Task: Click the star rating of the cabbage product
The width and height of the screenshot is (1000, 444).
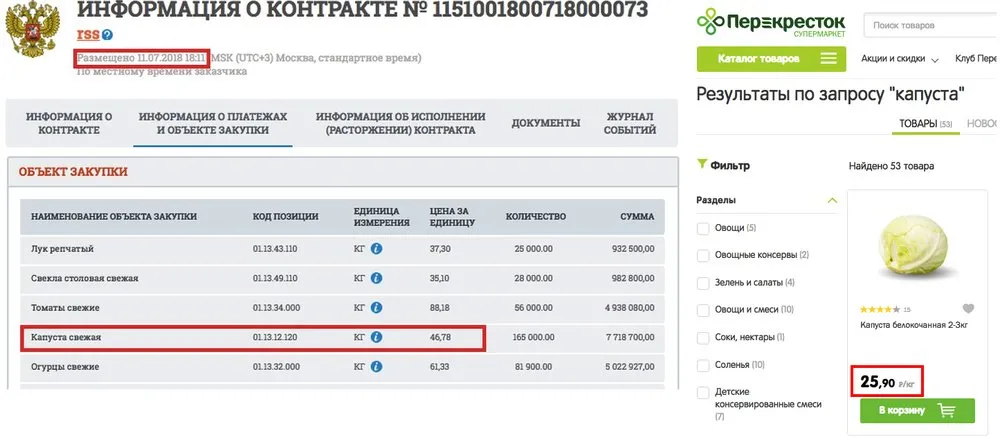Action: [x=879, y=309]
